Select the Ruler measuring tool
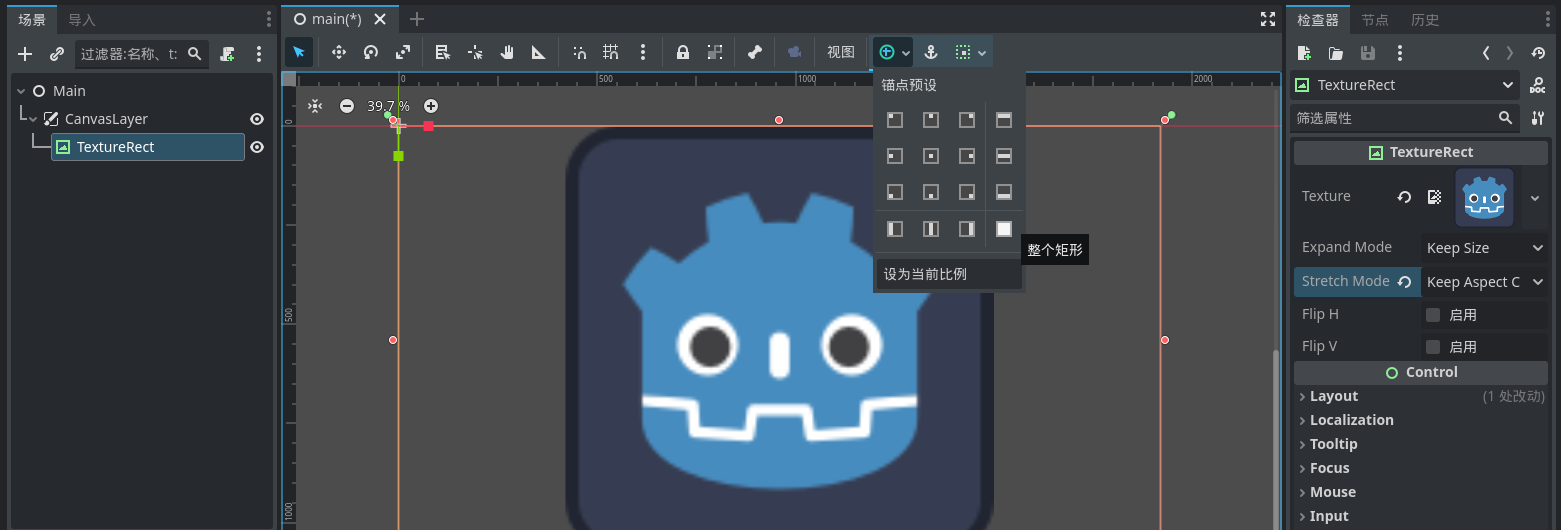The image size is (1561, 530). [539, 52]
